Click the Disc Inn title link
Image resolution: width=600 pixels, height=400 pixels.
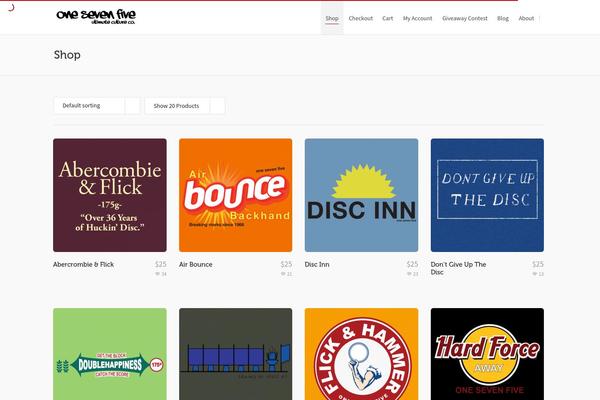317,264
